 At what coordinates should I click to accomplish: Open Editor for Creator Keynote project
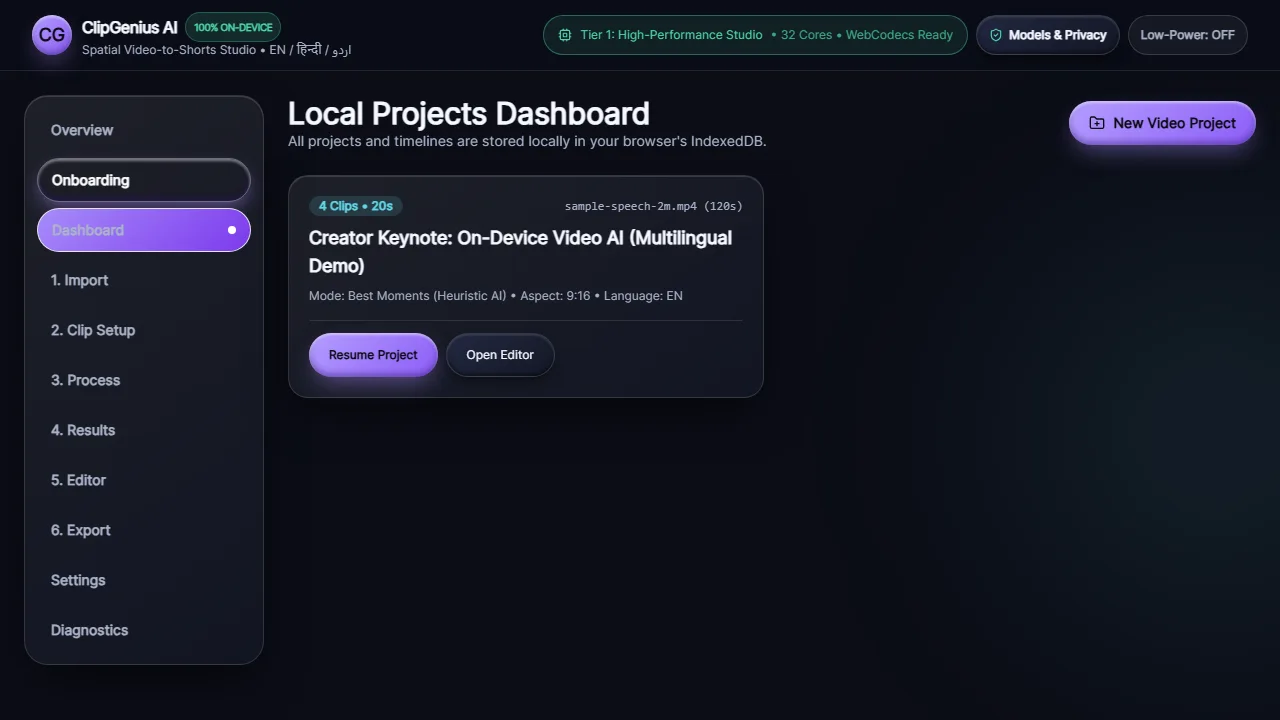[500, 355]
